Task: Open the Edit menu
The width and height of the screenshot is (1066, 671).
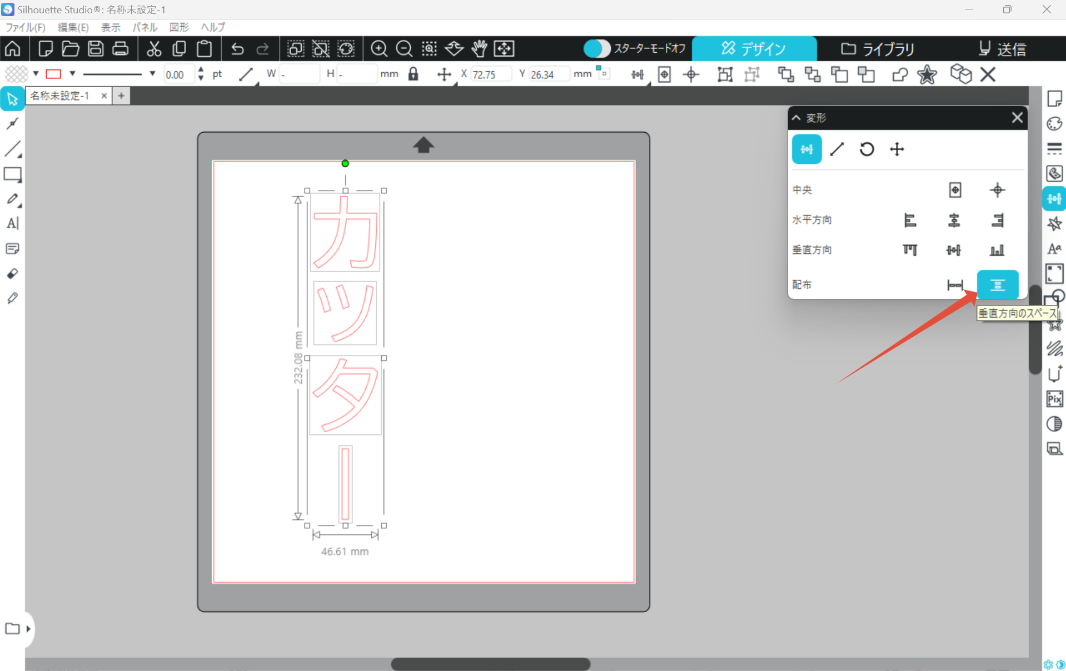Action: 73,27
